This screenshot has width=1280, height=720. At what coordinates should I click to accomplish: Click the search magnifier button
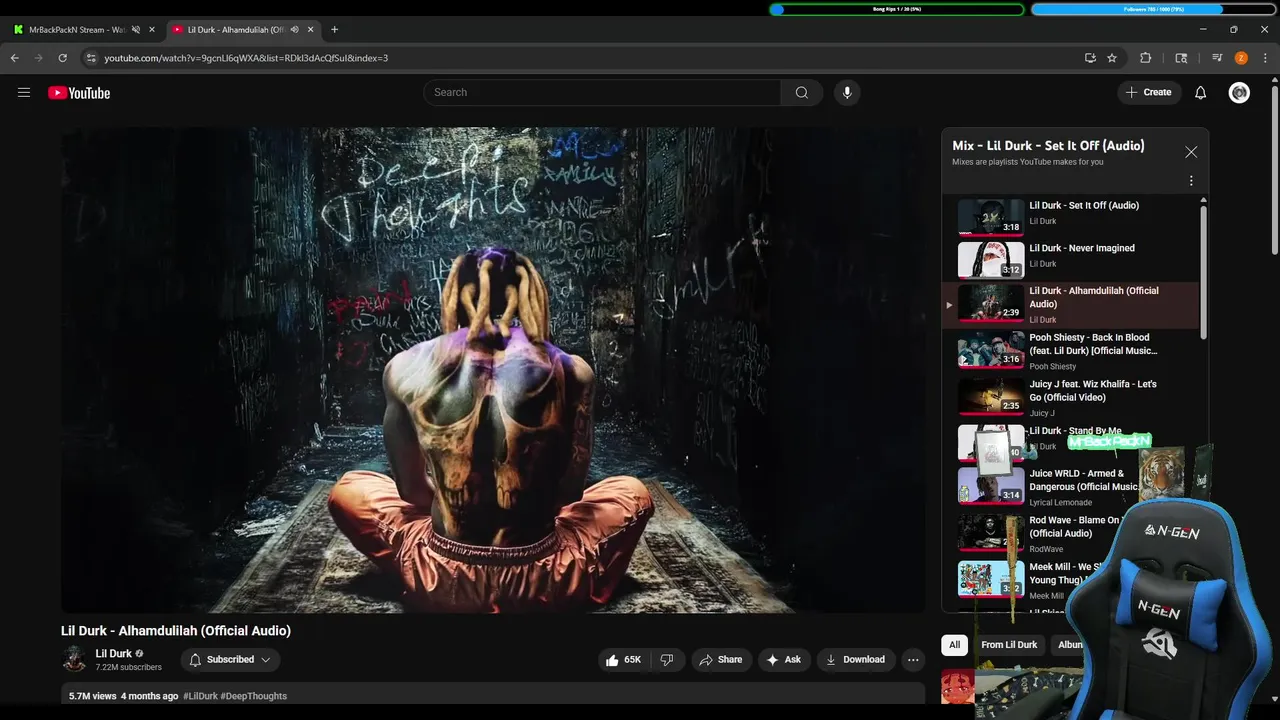pyautogui.click(x=802, y=92)
